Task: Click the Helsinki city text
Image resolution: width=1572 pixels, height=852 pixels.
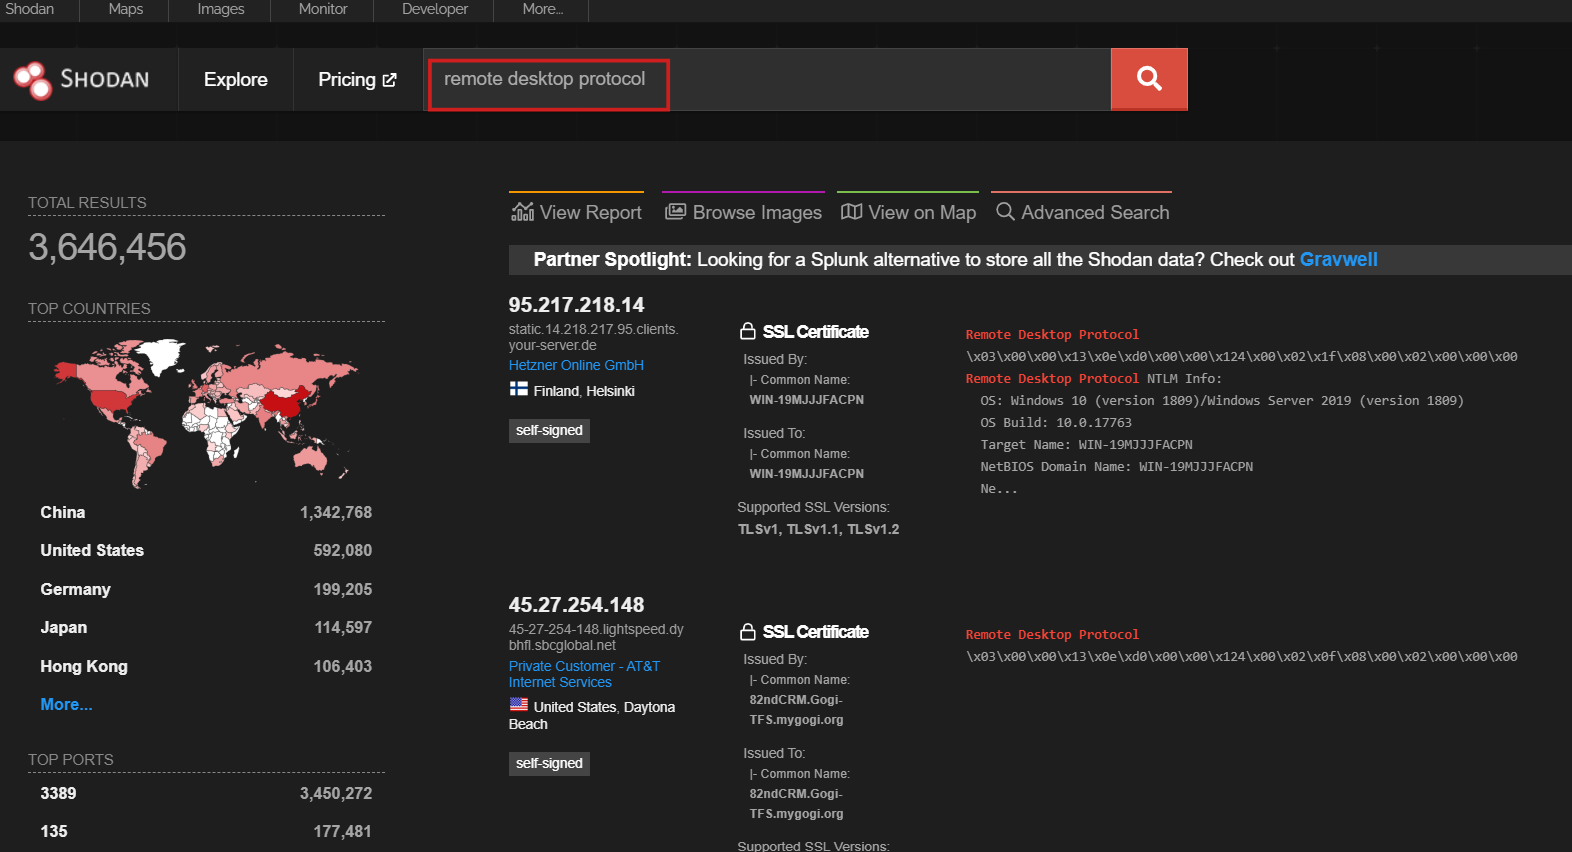Action: click(610, 391)
